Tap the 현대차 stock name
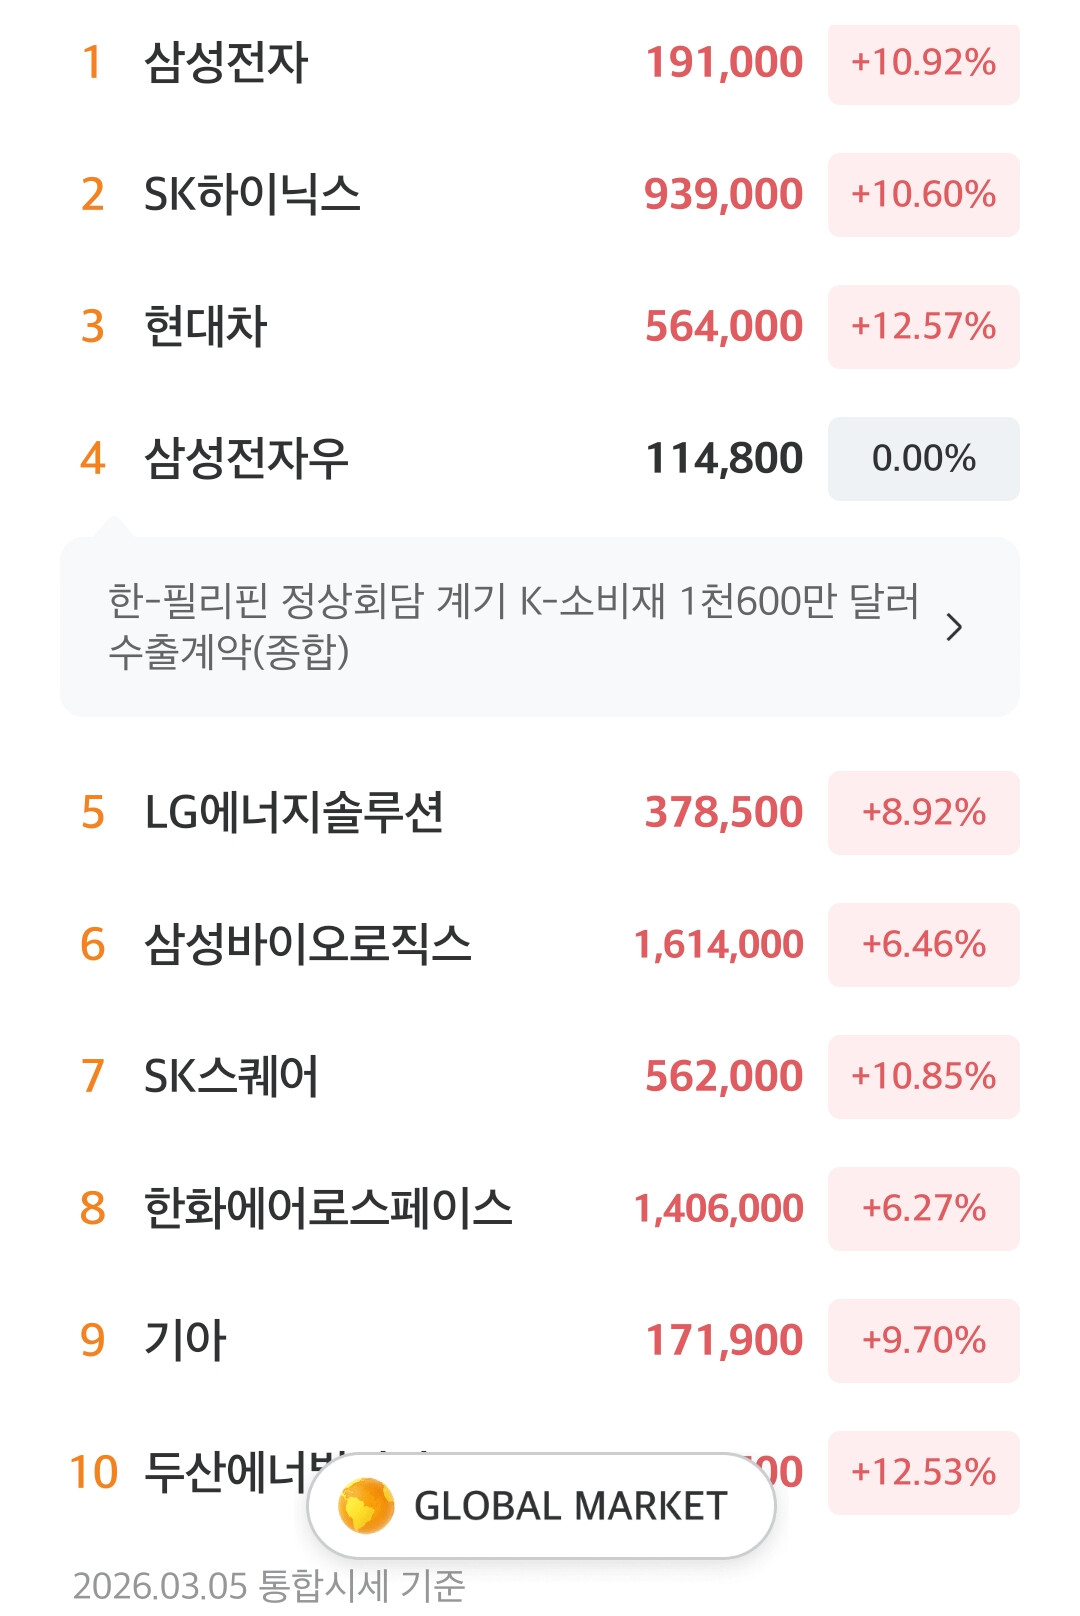 pos(206,326)
